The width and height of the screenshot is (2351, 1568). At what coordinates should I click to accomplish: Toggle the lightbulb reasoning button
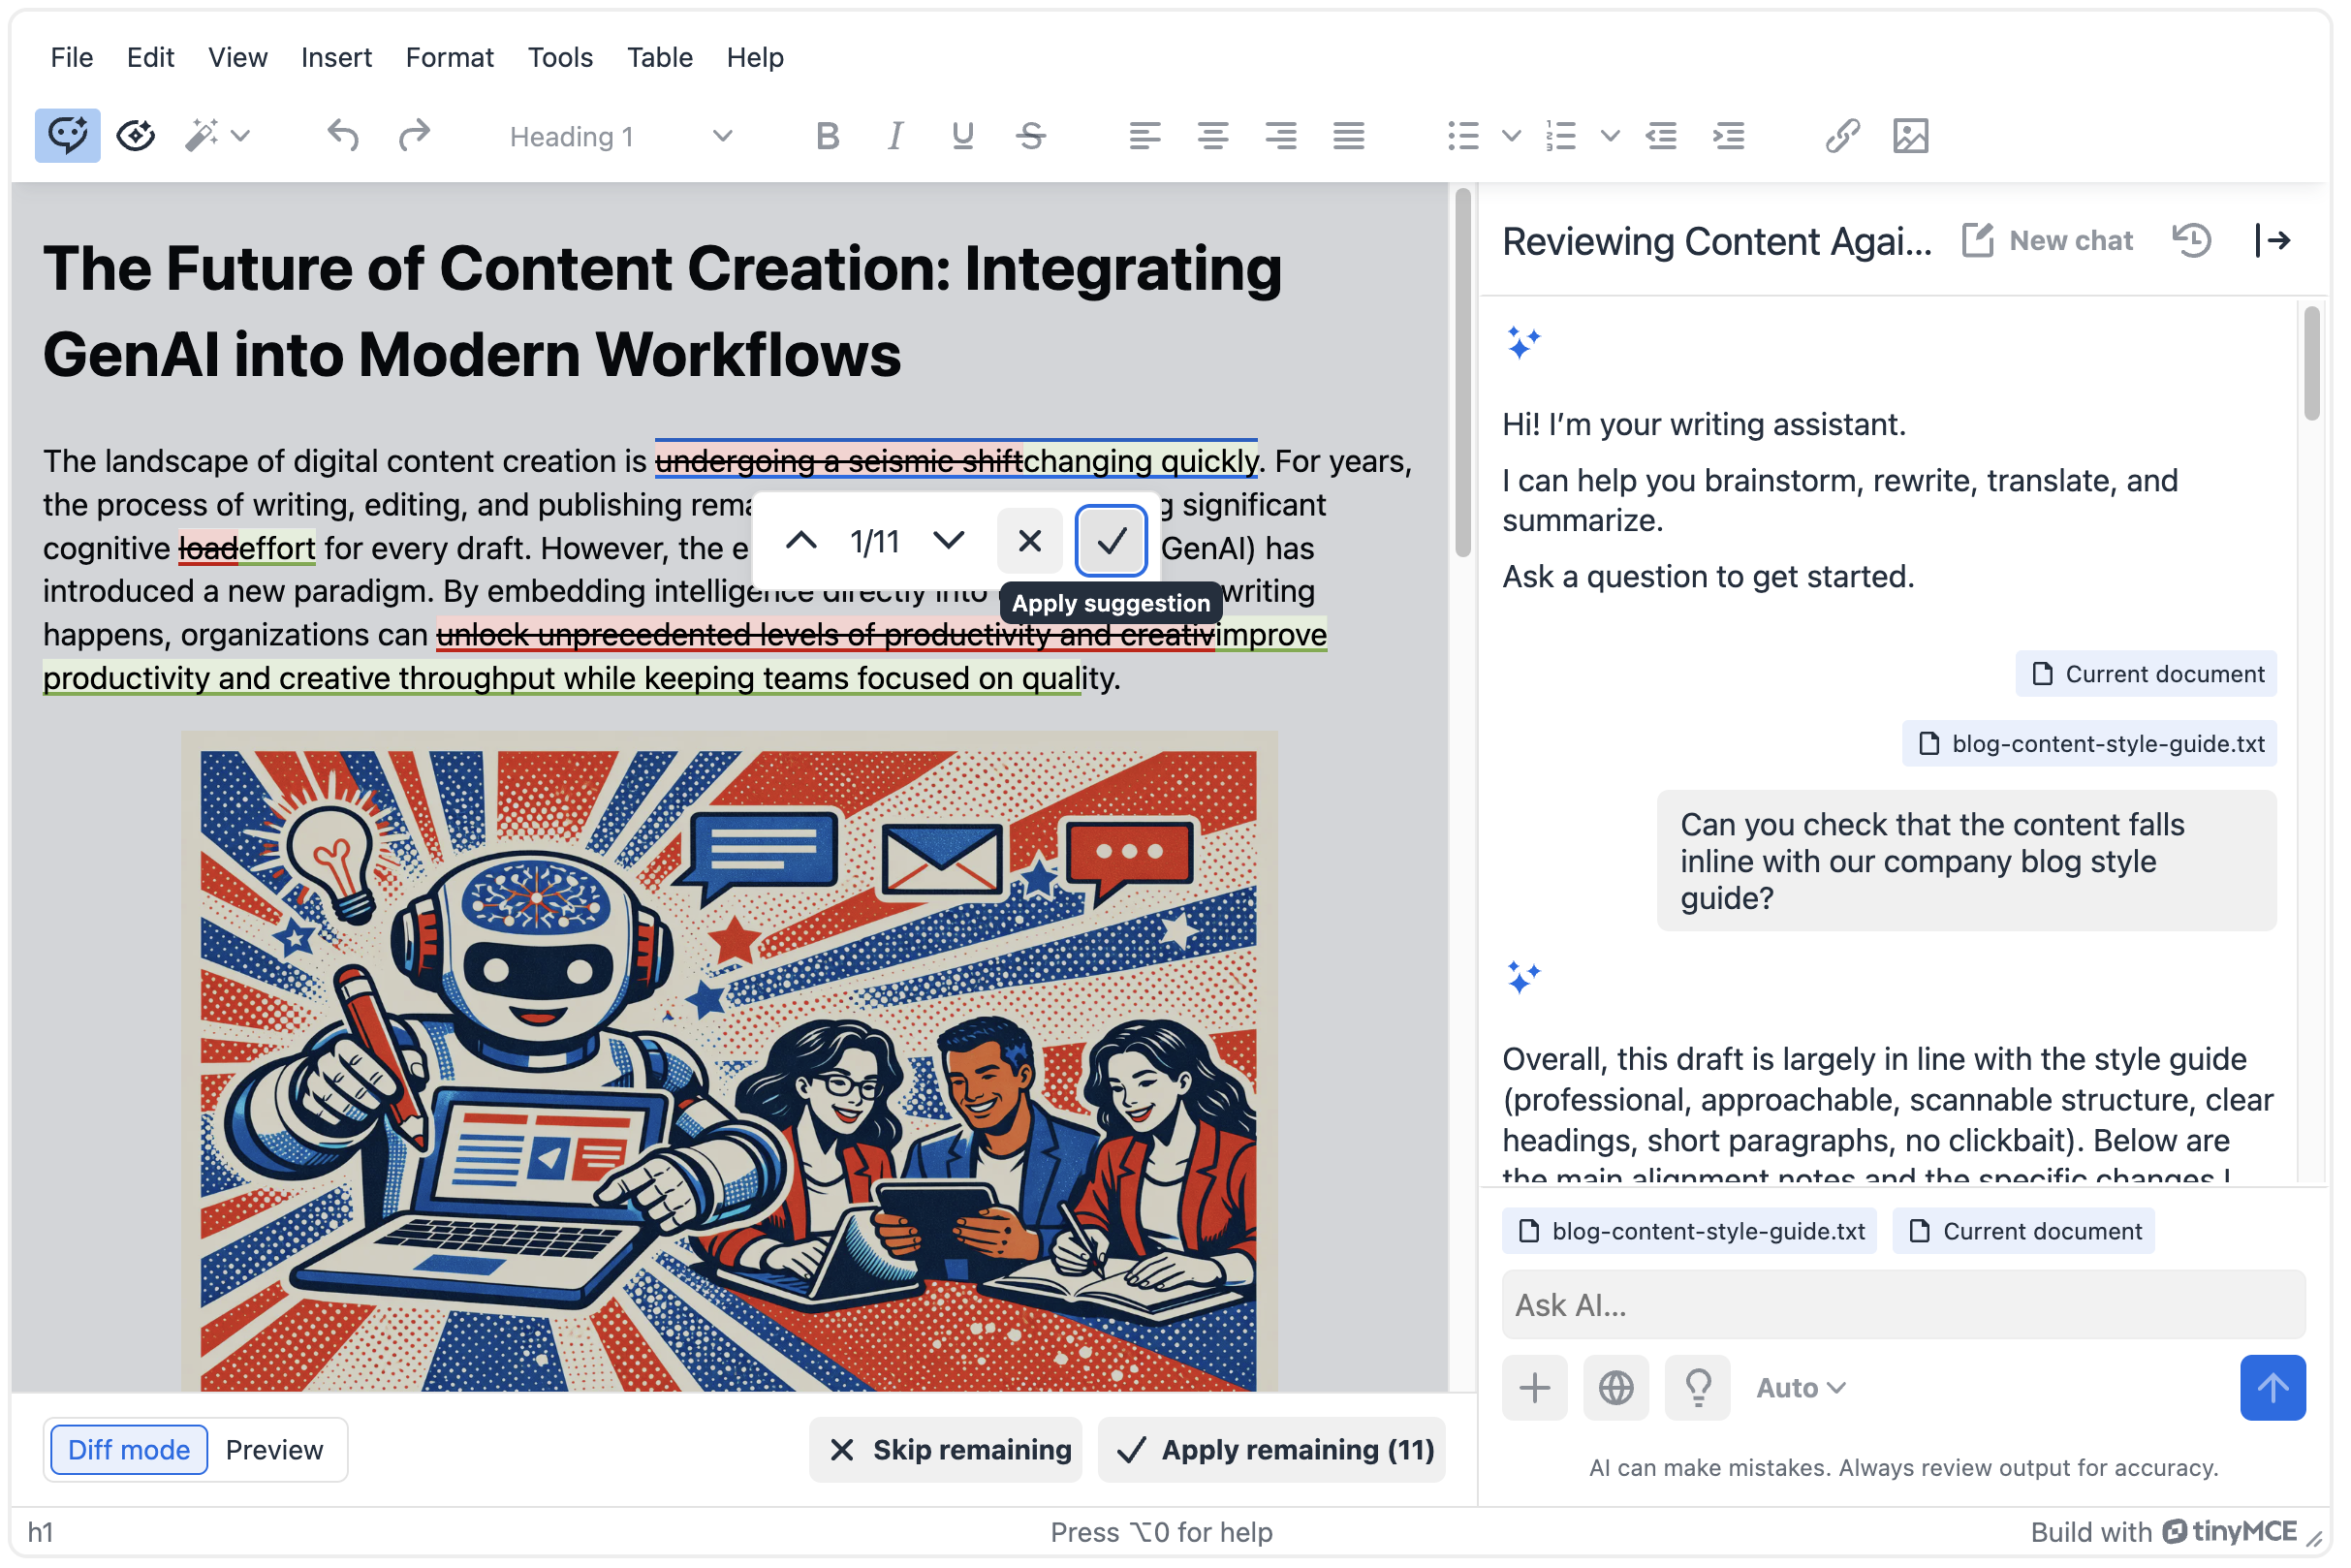[1698, 1388]
